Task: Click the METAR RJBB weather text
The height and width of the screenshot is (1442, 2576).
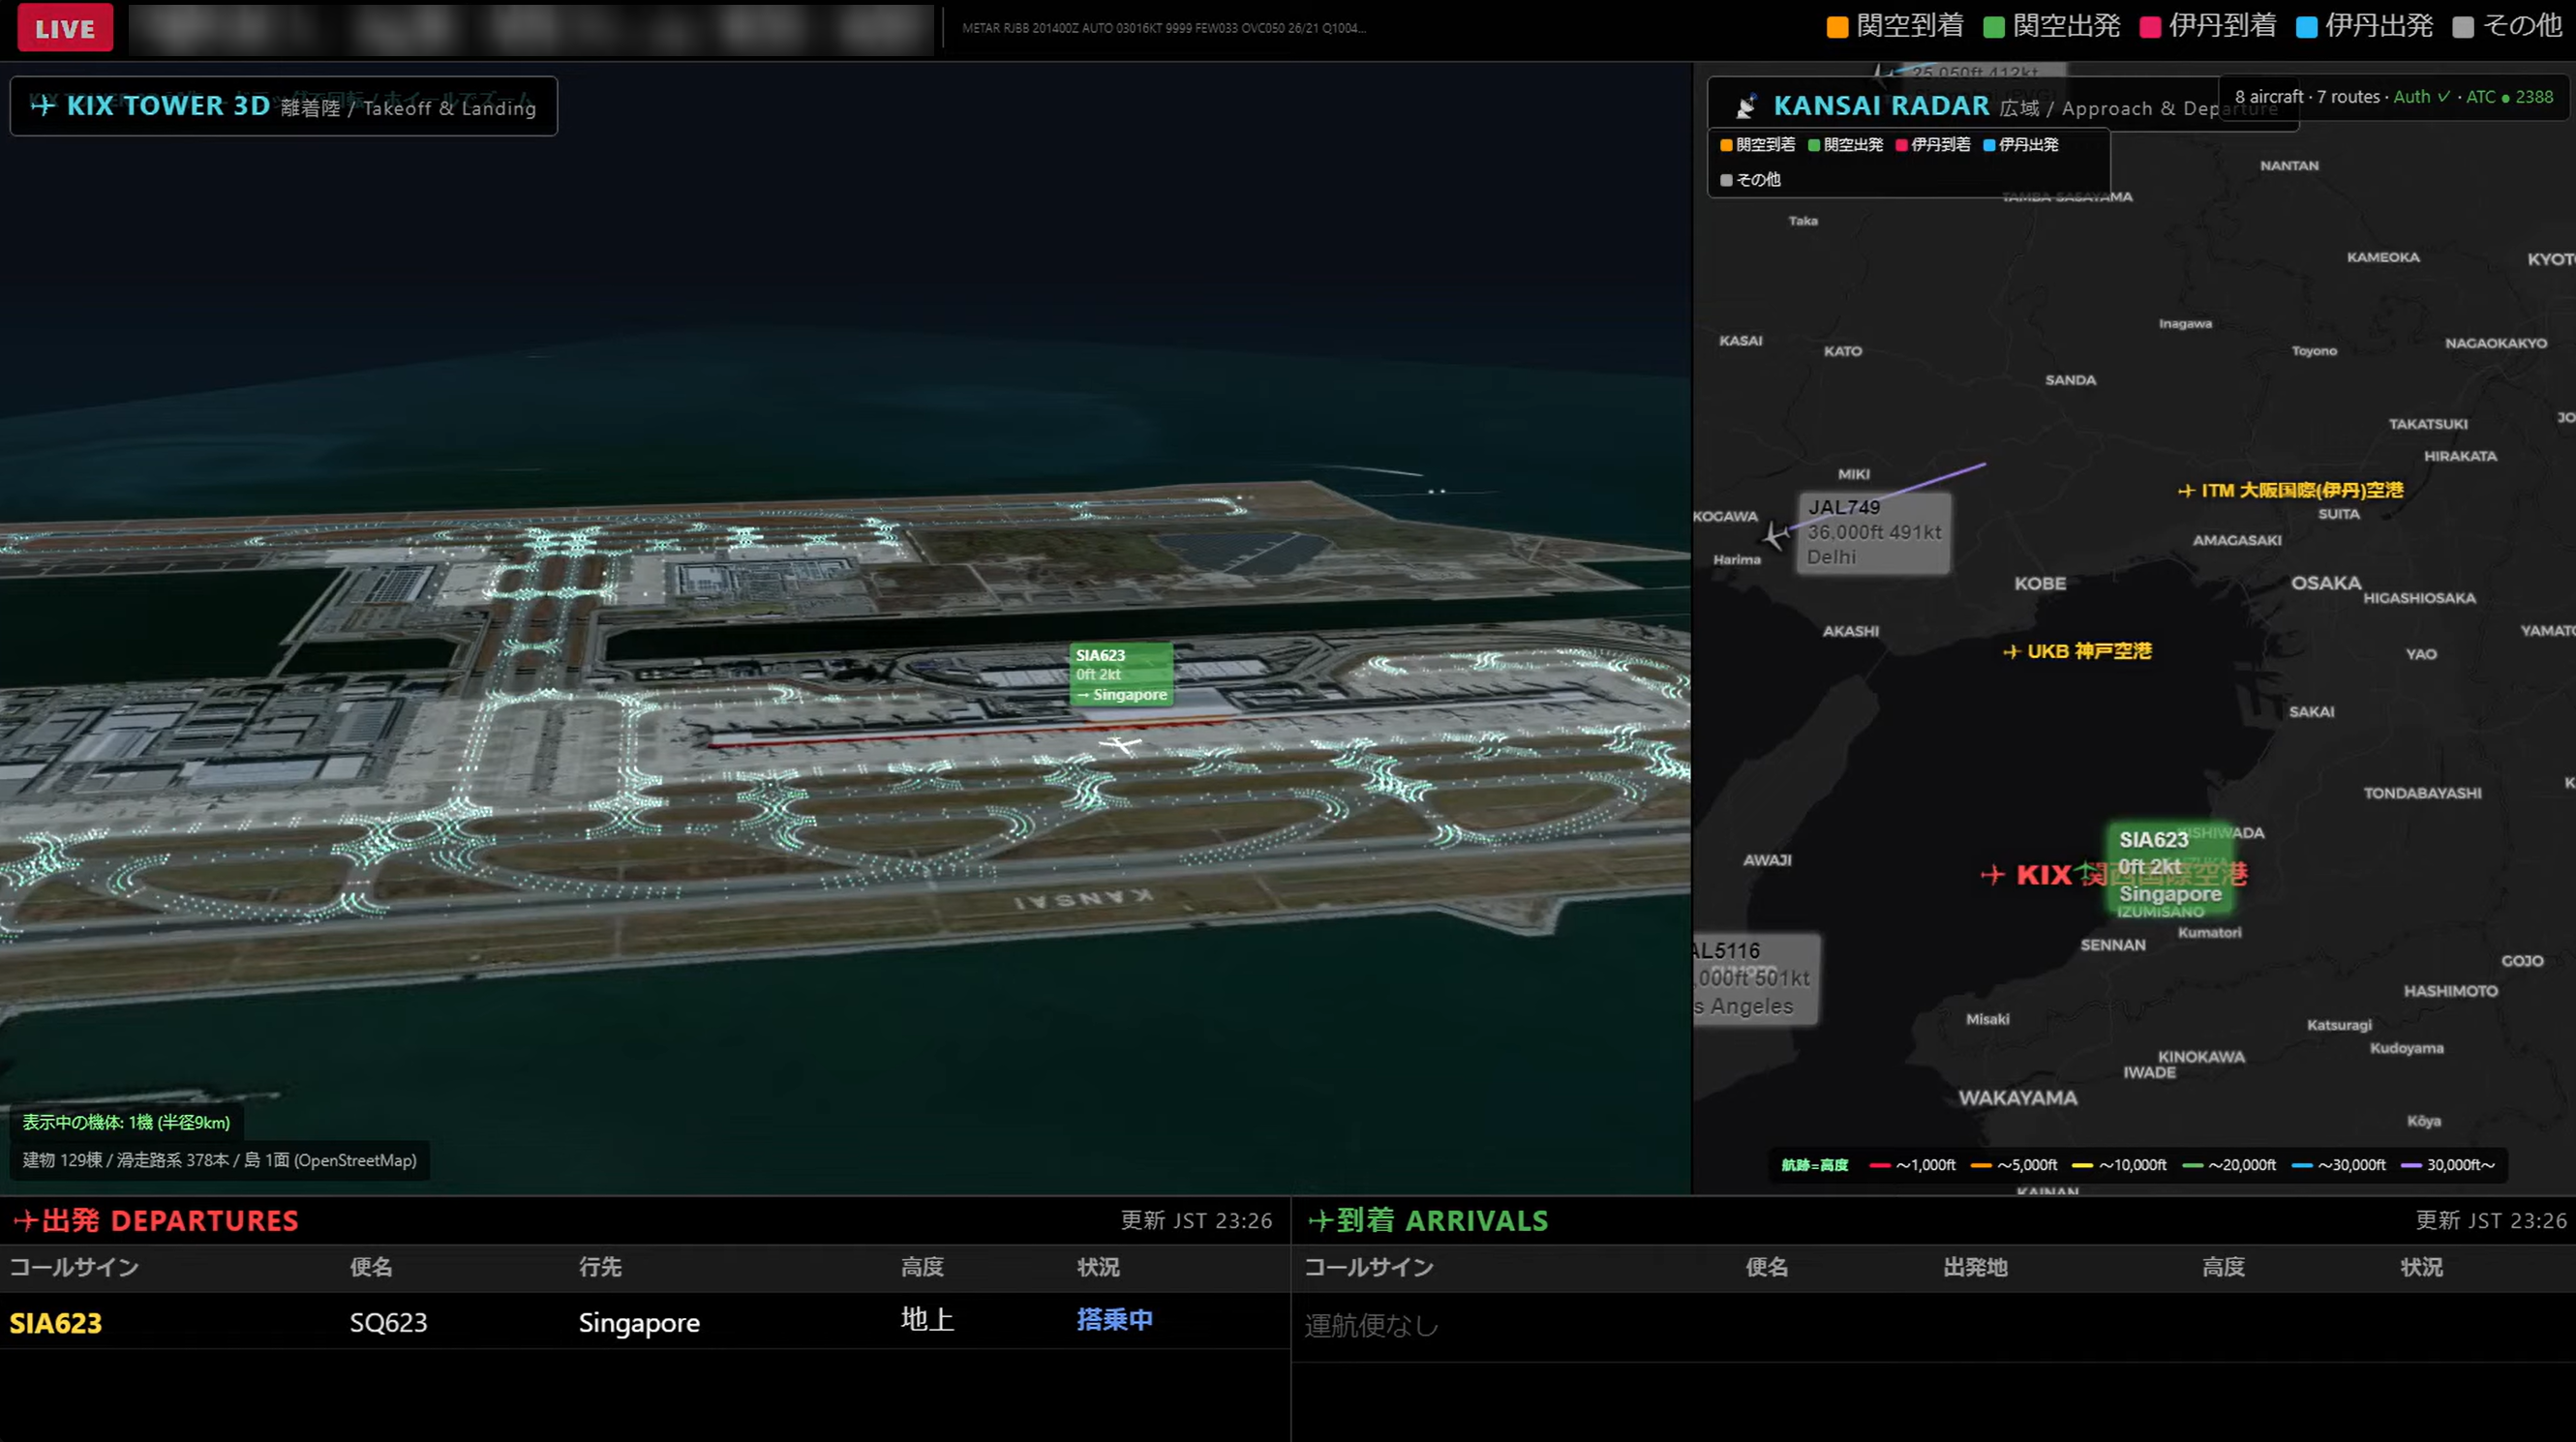Action: [x=1163, y=28]
